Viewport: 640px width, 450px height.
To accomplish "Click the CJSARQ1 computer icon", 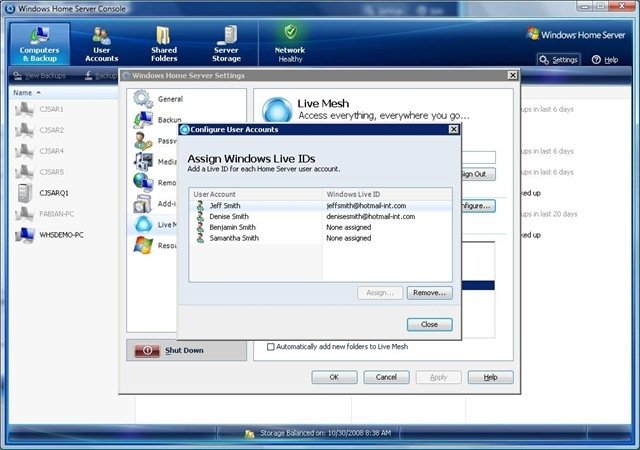I will pyautogui.click(x=24, y=193).
